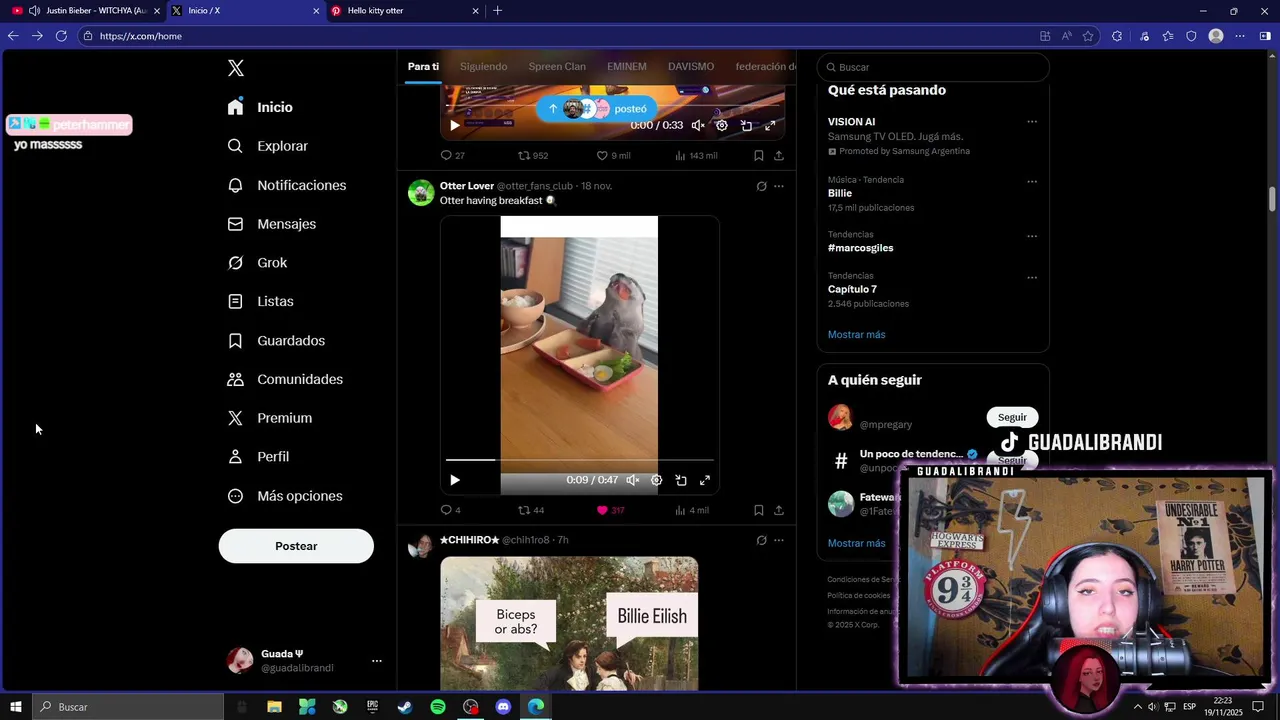Switch to Hello kitty otter Pinterest tab

click(x=405, y=11)
